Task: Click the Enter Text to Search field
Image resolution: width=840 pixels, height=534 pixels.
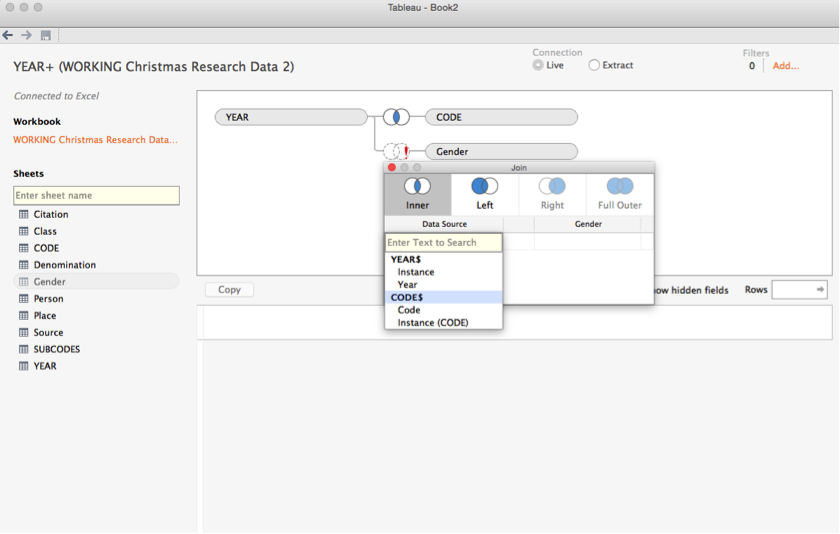Action: (x=444, y=243)
